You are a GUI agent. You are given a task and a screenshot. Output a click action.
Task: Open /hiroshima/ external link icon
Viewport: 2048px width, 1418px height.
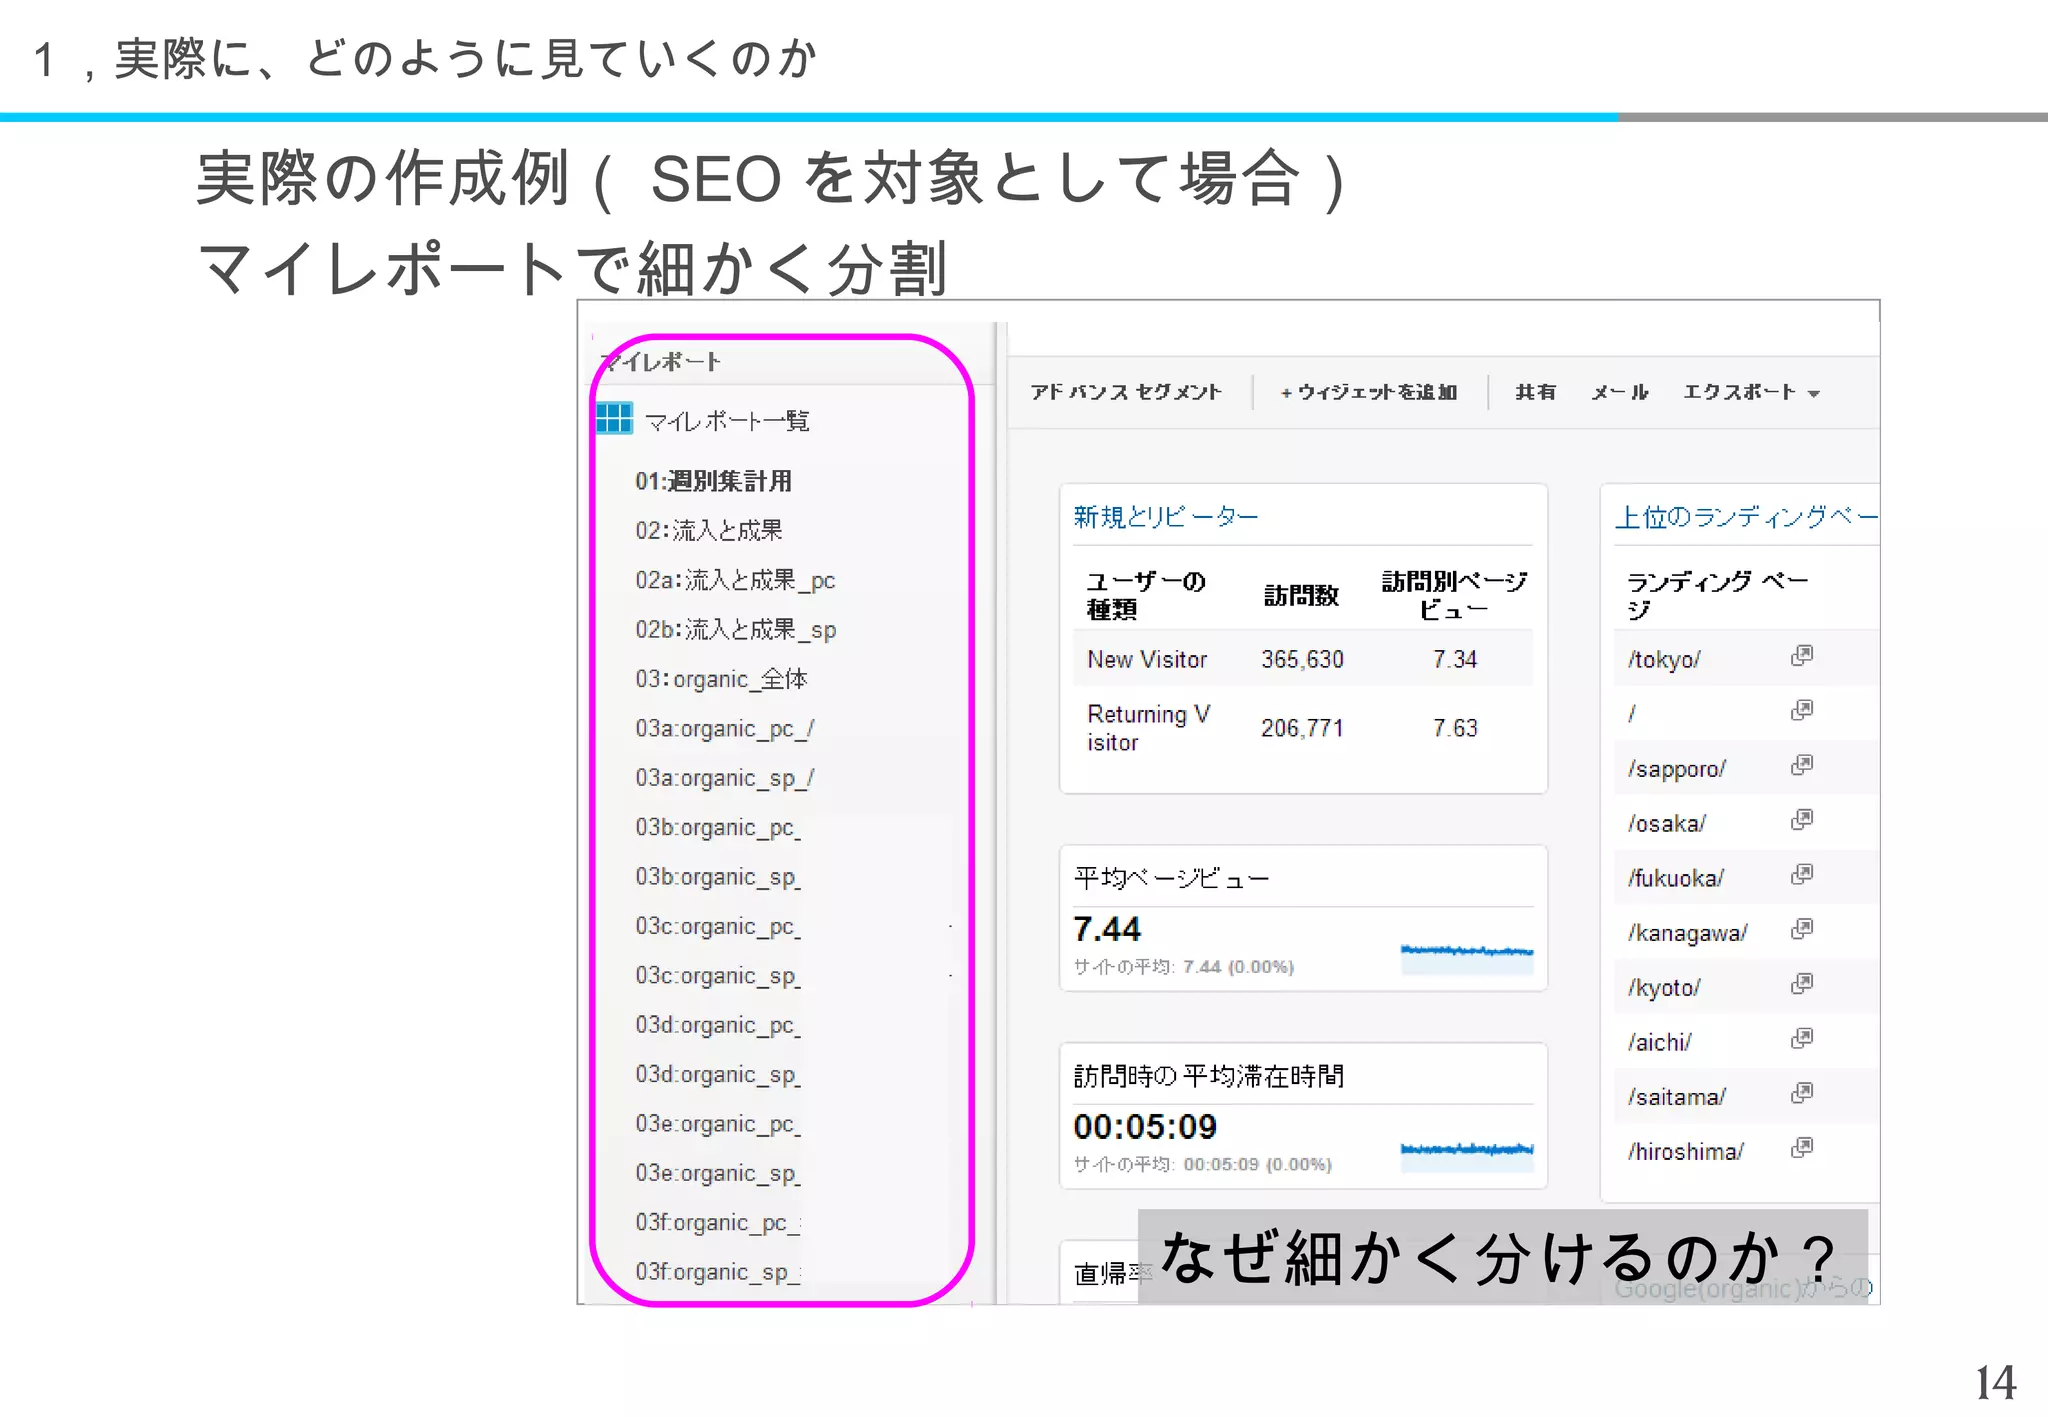[1801, 1149]
